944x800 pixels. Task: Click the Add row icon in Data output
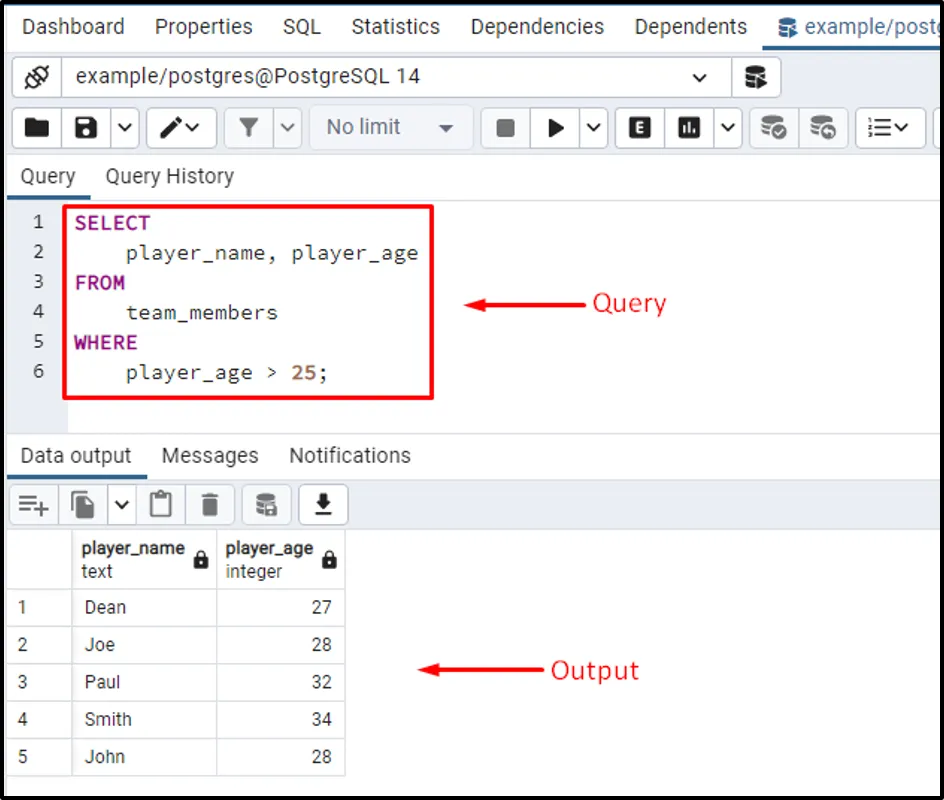(34, 505)
